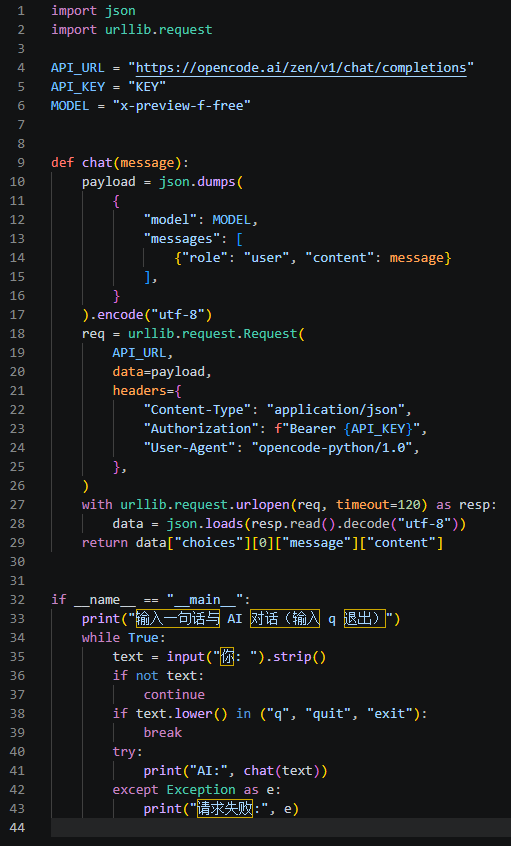Click the highlighted 请求失败 text on line 43
This screenshot has height=846, width=511.
[224, 808]
